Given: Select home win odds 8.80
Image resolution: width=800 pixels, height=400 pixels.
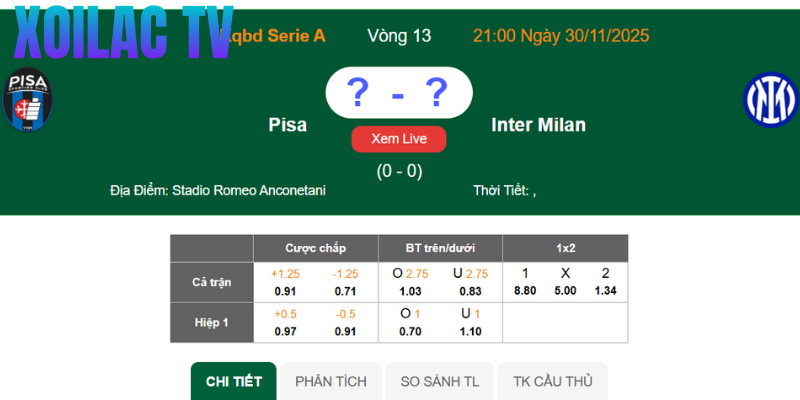Looking at the screenshot, I should (525, 291).
